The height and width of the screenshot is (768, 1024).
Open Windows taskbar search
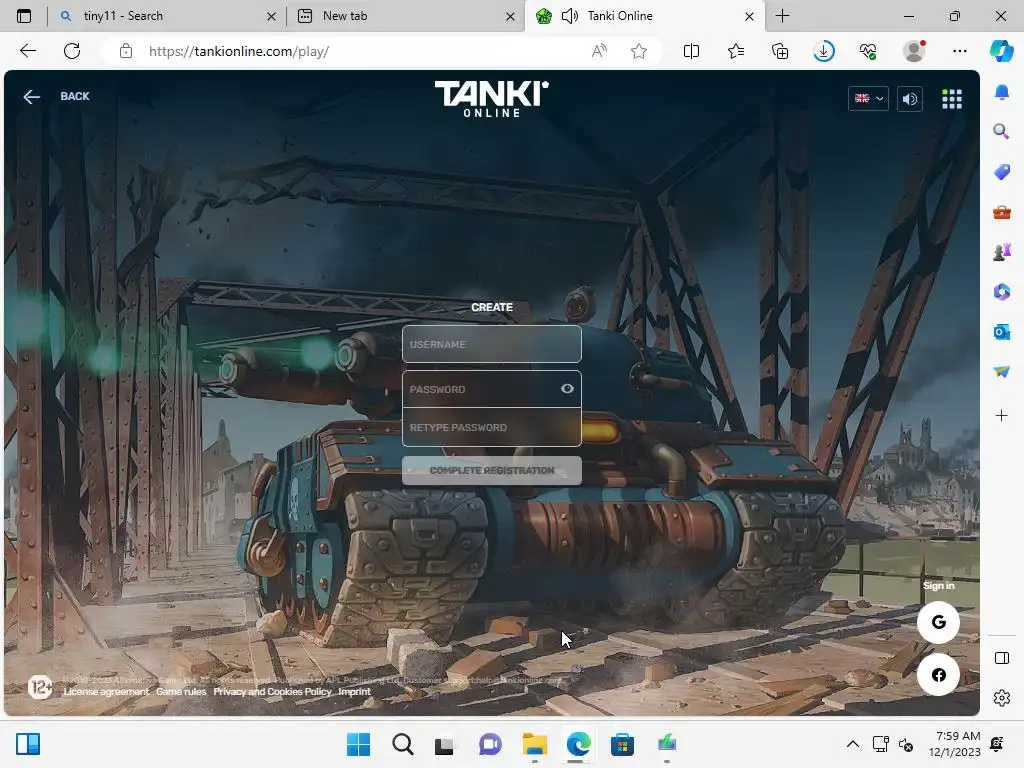(x=402, y=744)
